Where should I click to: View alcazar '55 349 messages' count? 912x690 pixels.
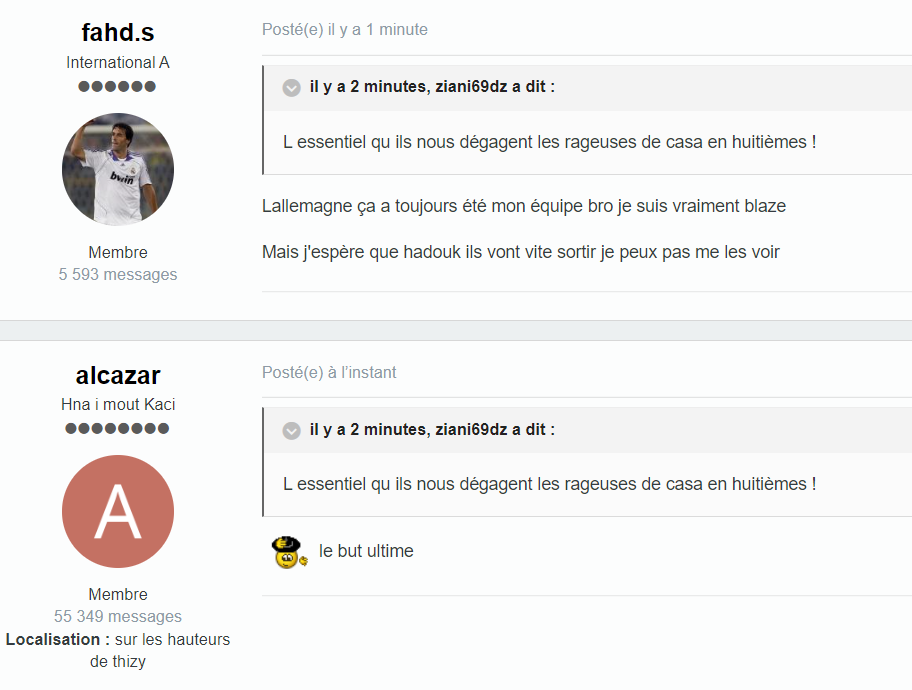pyautogui.click(x=117, y=617)
